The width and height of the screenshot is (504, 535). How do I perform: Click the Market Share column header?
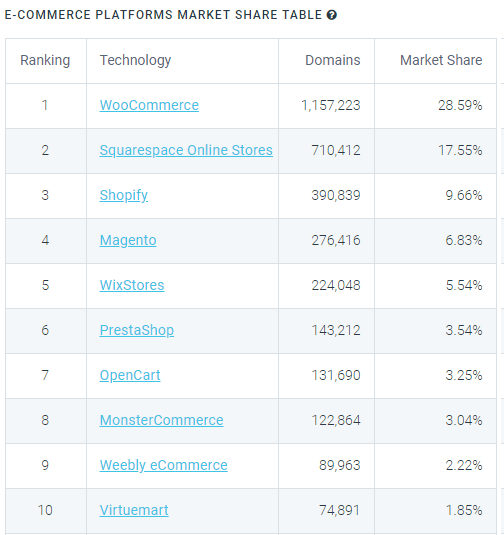pyautogui.click(x=441, y=60)
